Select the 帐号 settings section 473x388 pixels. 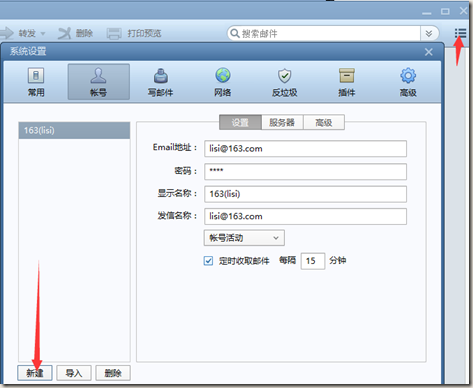(99, 82)
